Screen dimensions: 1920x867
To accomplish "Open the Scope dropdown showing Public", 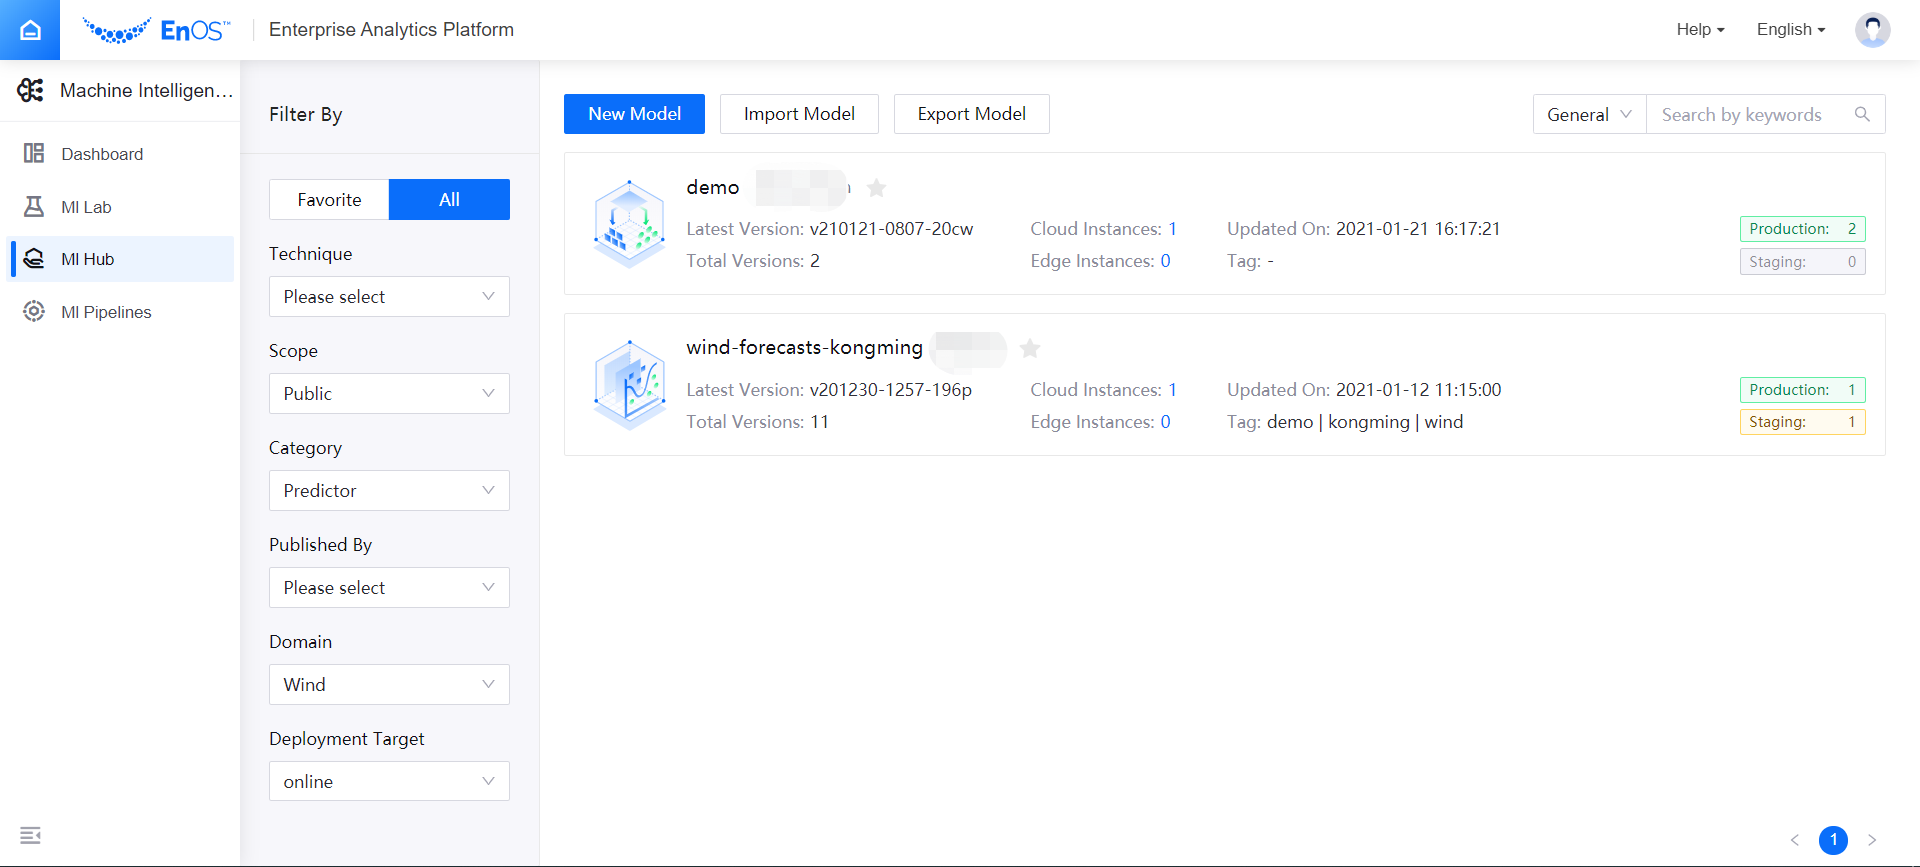I will pyautogui.click(x=389, y=394).
